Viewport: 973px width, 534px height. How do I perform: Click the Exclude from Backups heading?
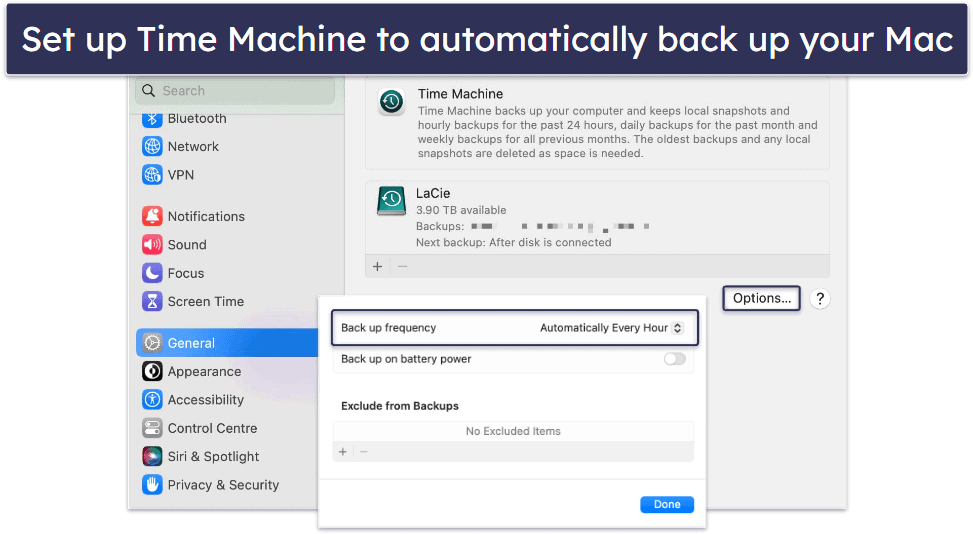coord(400,406)
